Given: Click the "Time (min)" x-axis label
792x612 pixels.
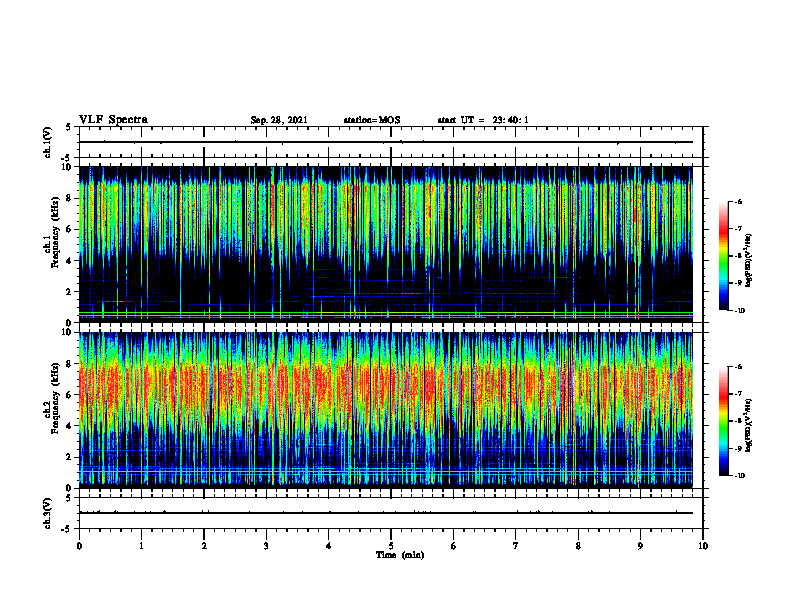Looking at the screenshot, I should point(400,555).
